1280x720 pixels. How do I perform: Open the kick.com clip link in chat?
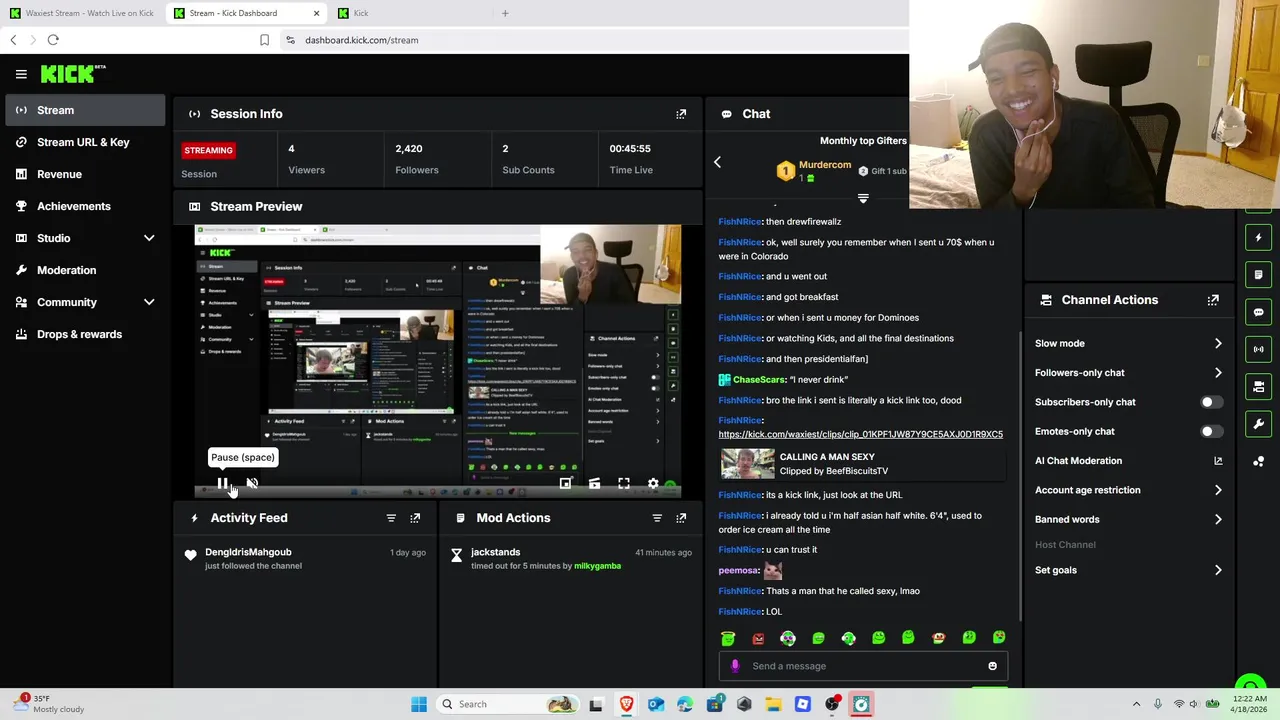[860, 434]
